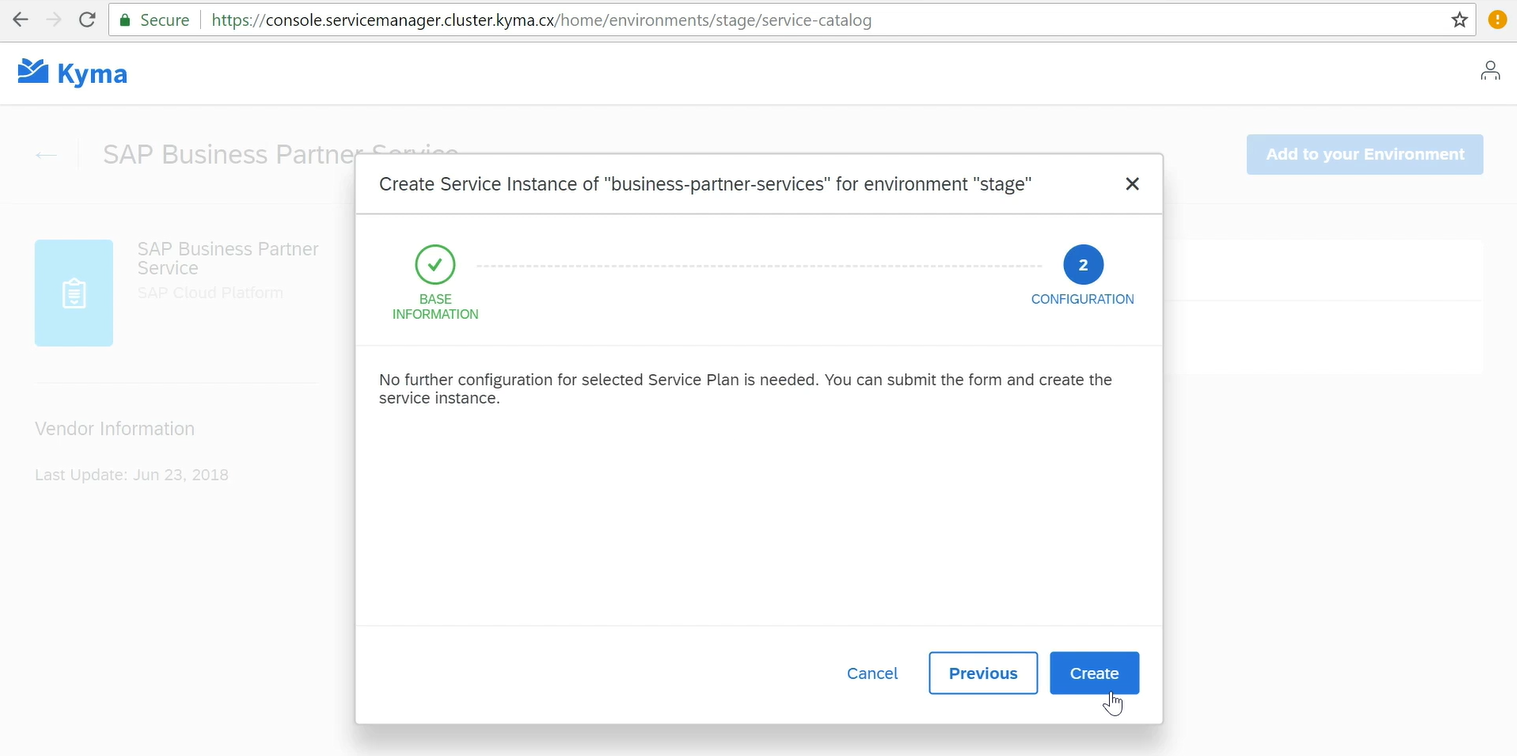Select the Configuration step 2 circle

point(1083,265)
